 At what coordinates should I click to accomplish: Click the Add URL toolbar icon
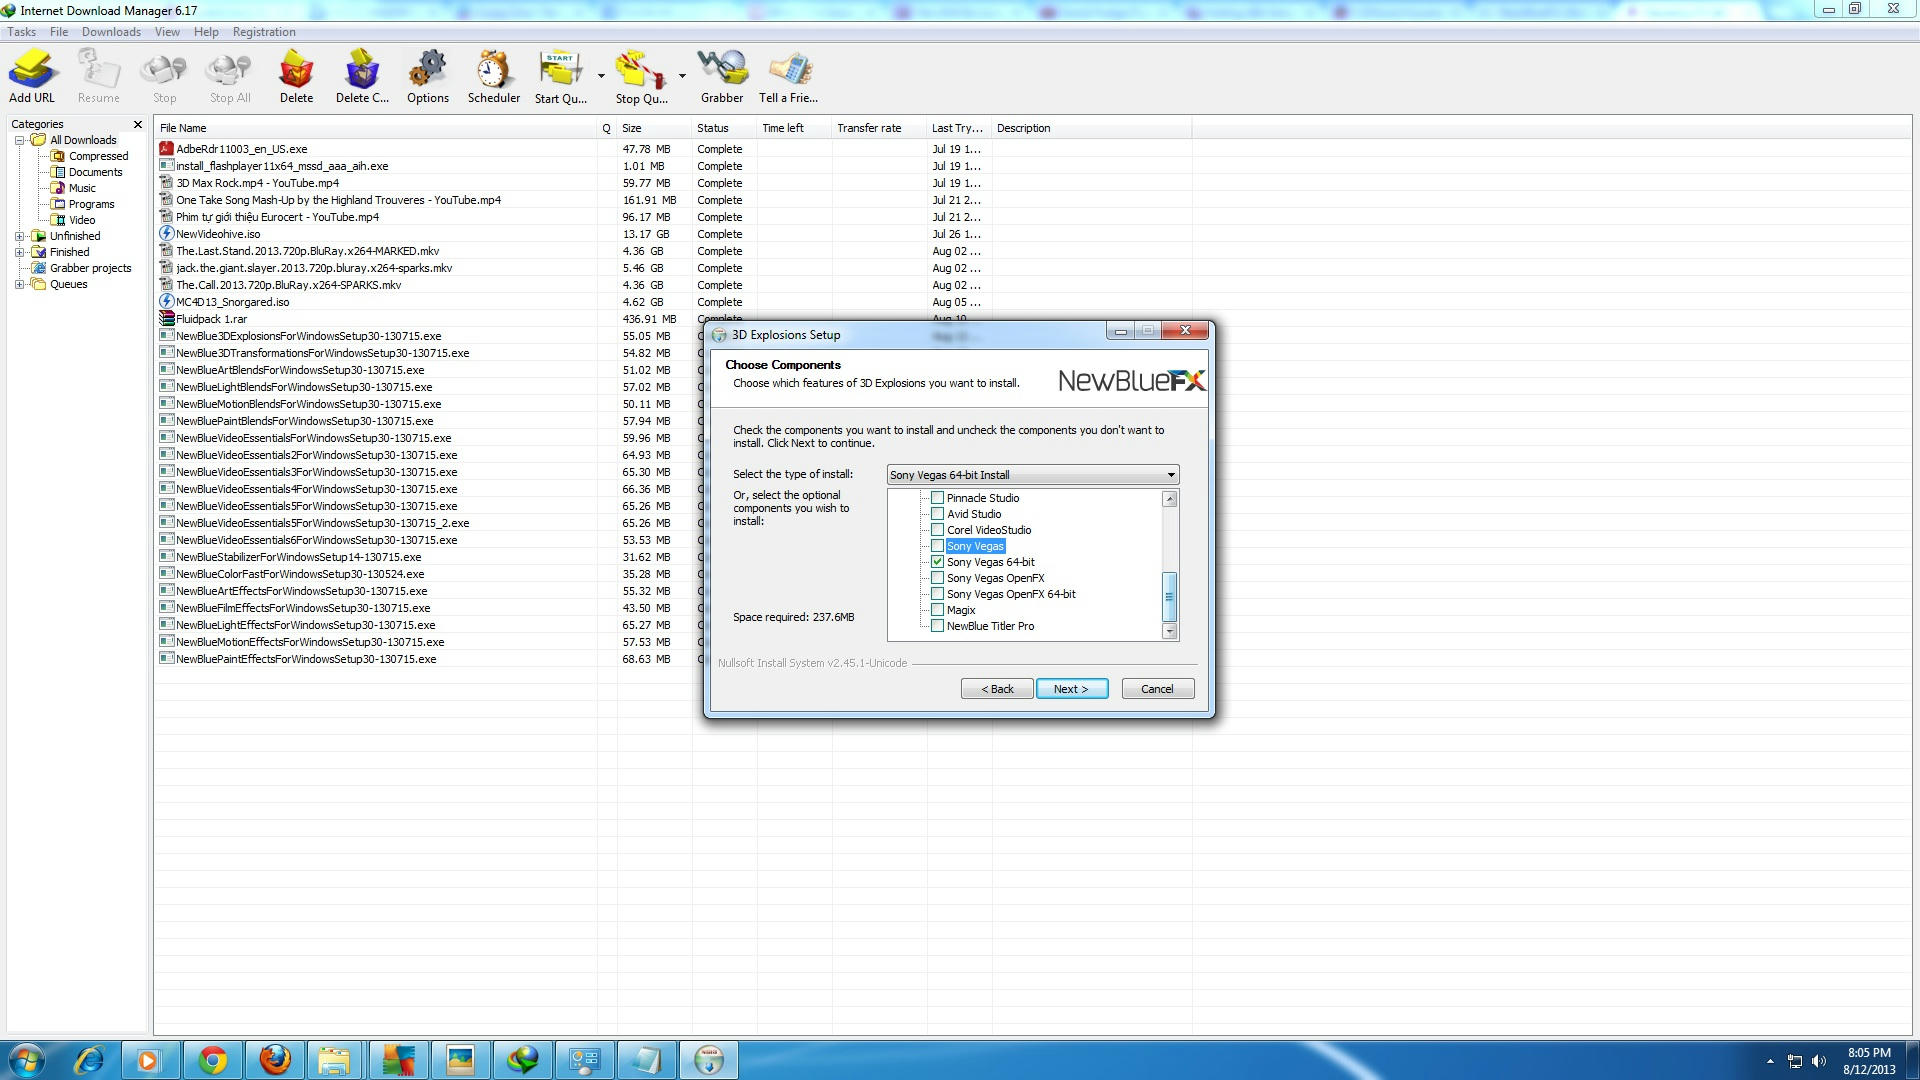click(x=32, y=76)
